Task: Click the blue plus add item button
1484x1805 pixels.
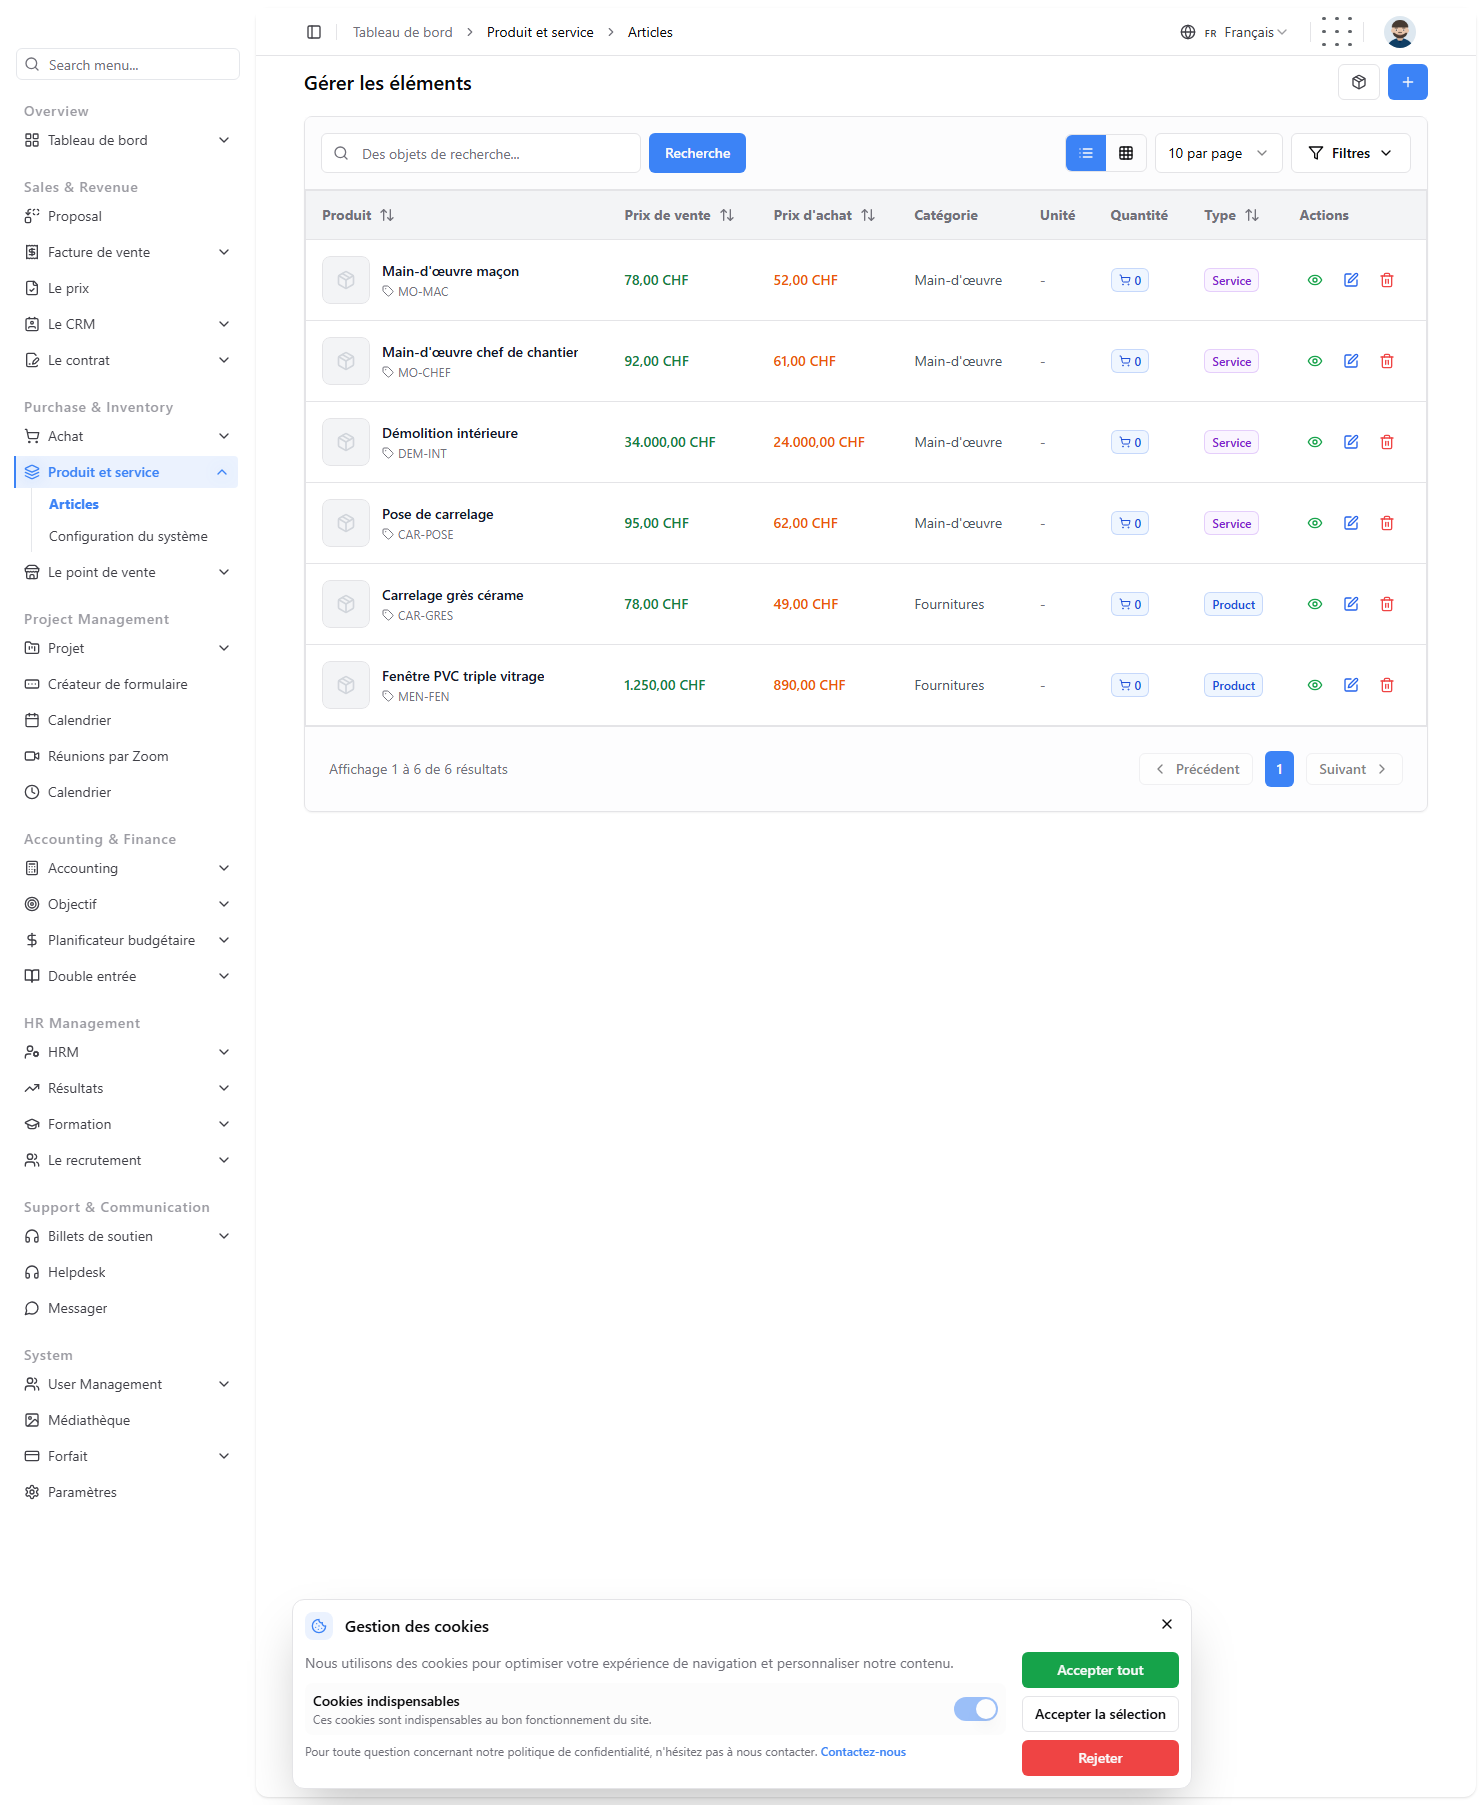Action: 1407,82
